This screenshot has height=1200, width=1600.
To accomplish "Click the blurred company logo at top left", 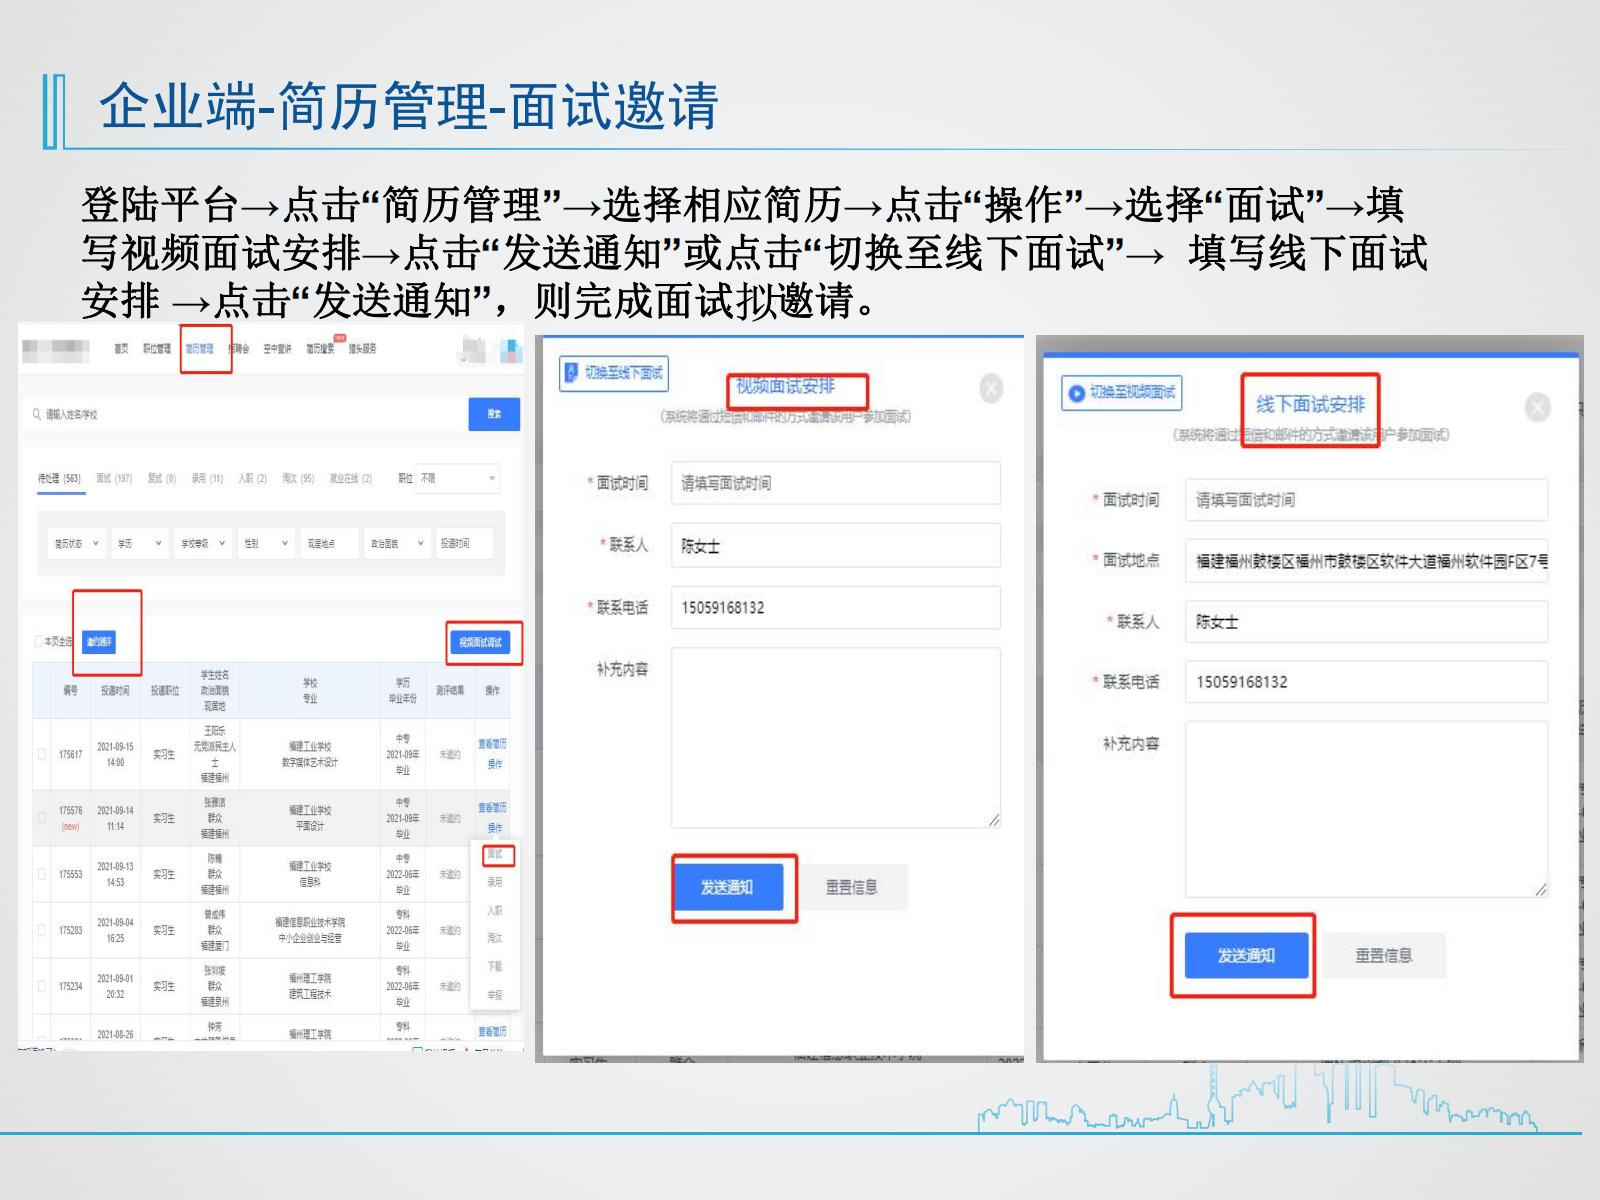I will click(55, 349).
